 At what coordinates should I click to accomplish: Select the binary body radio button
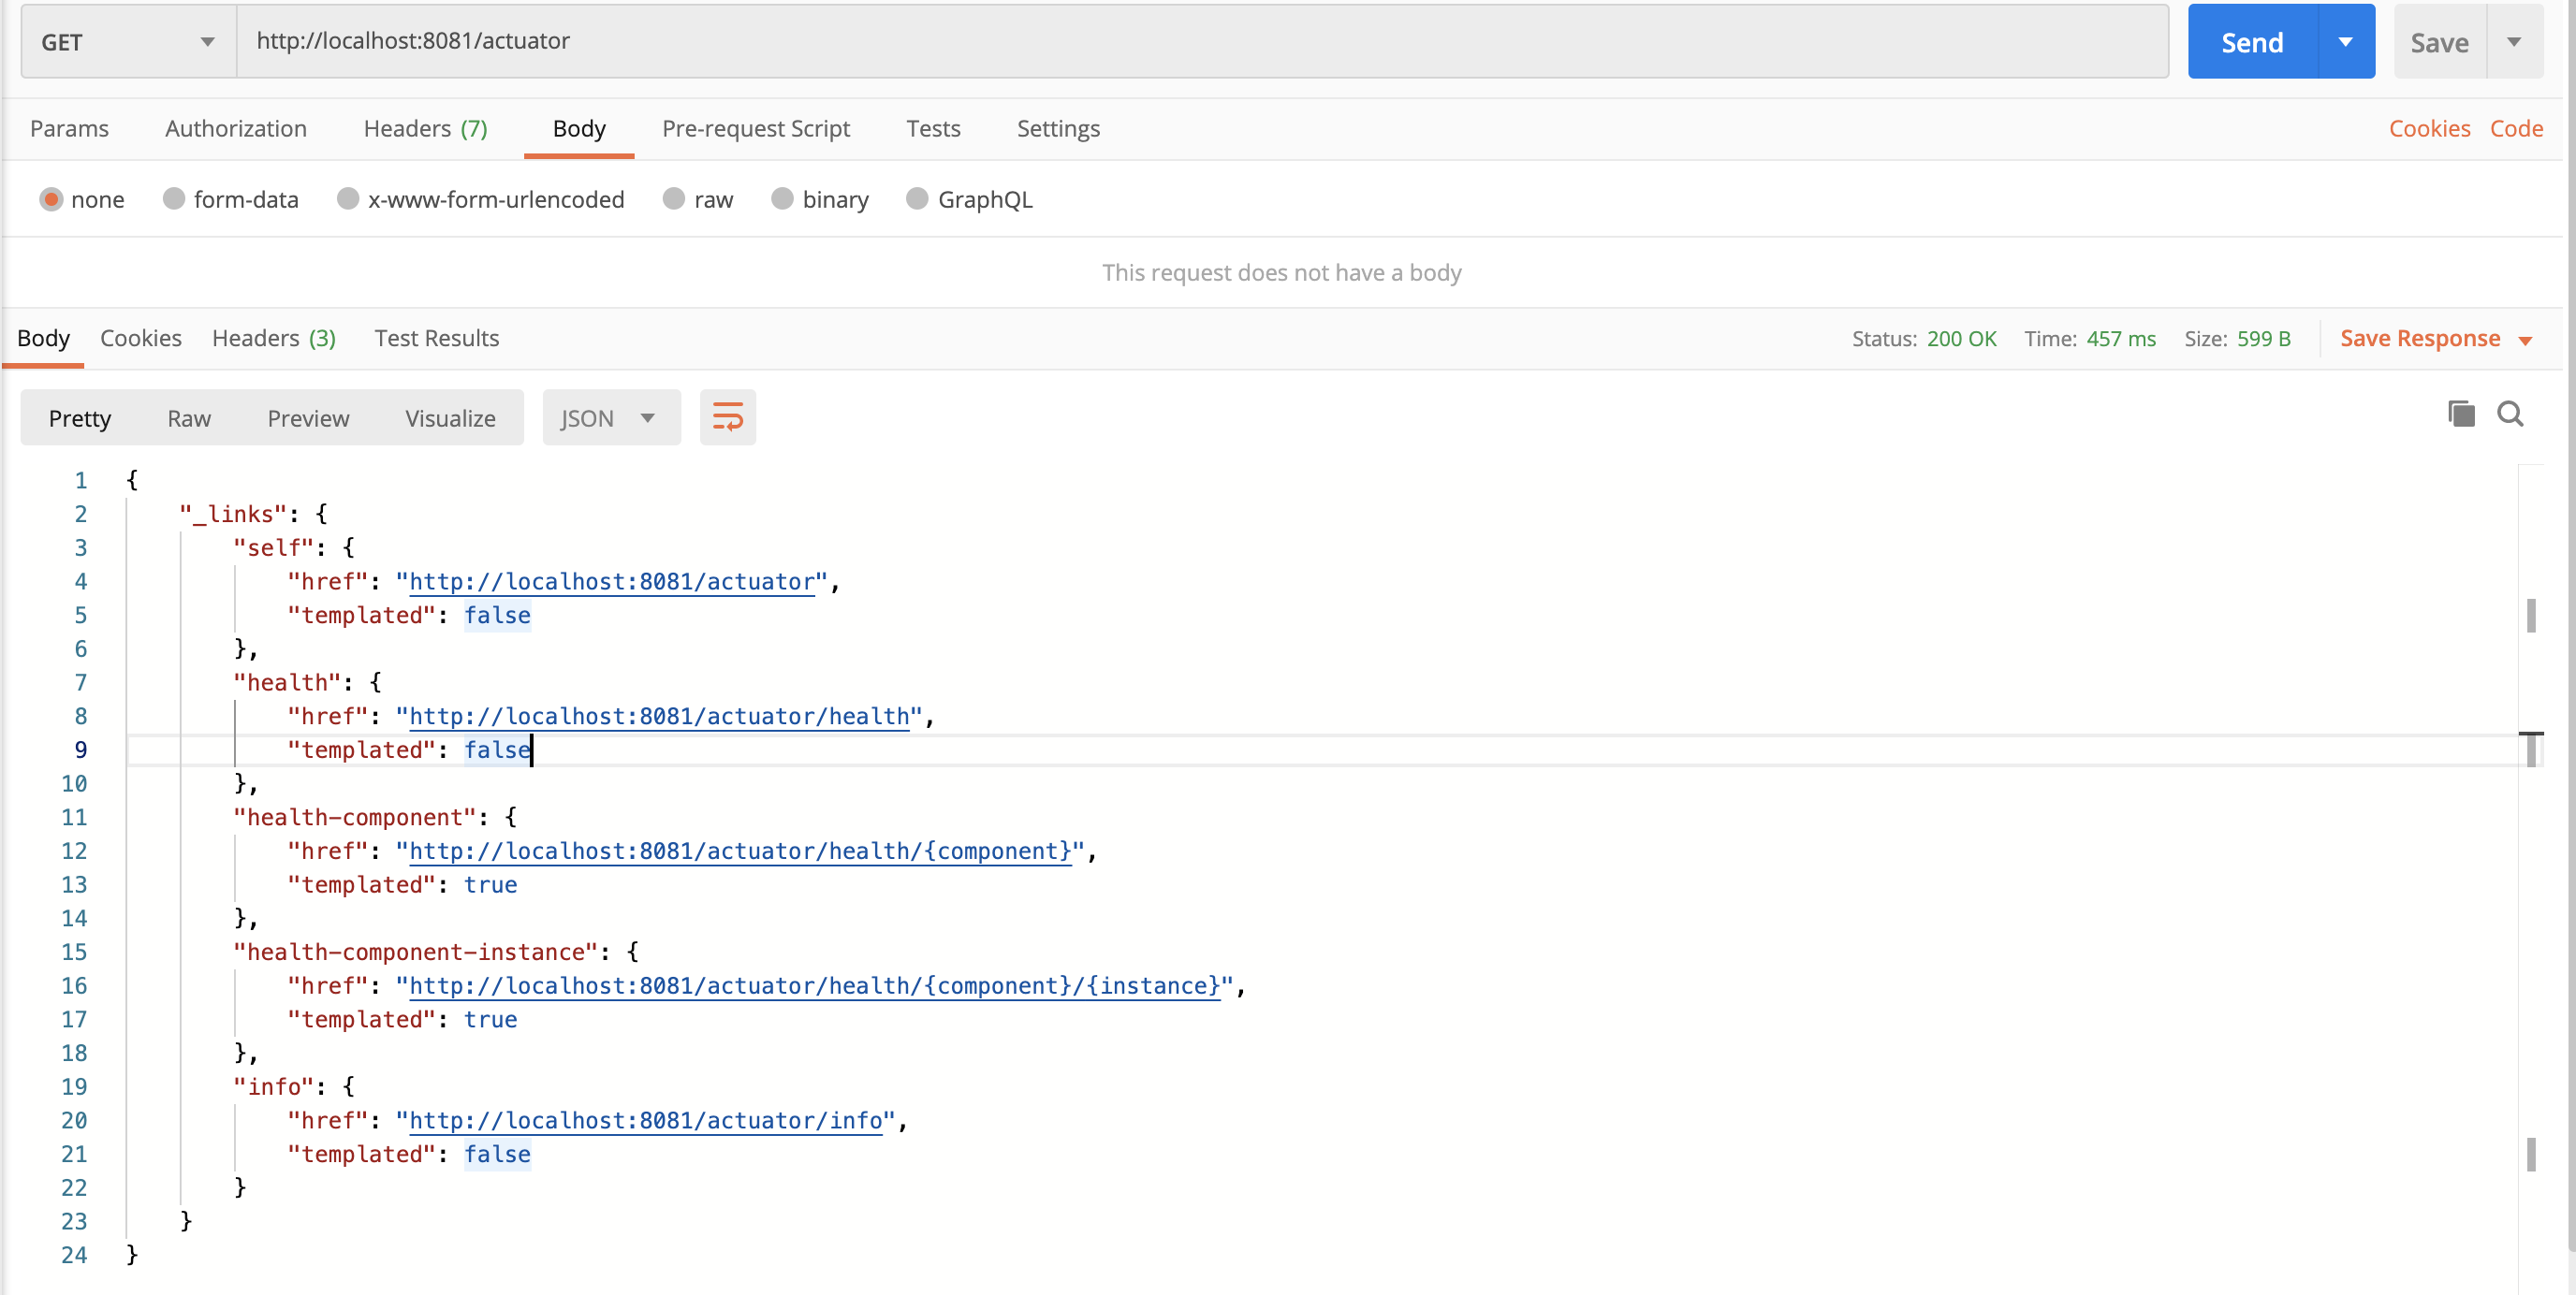[x=783, y=199]
